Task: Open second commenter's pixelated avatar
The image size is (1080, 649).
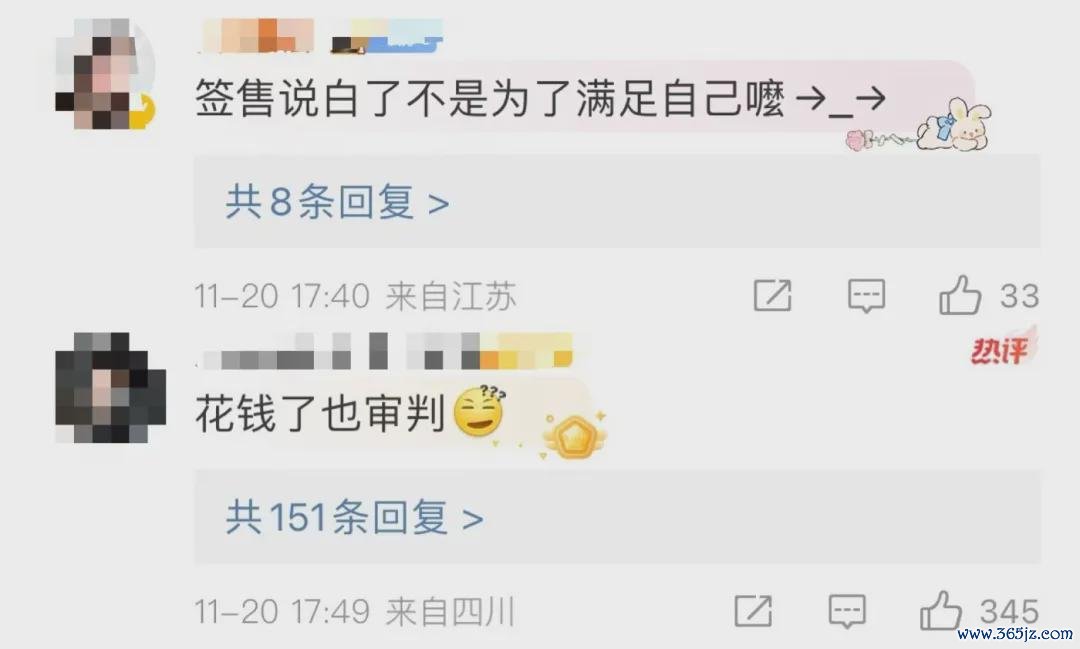Action: click(x=110, y=388)
